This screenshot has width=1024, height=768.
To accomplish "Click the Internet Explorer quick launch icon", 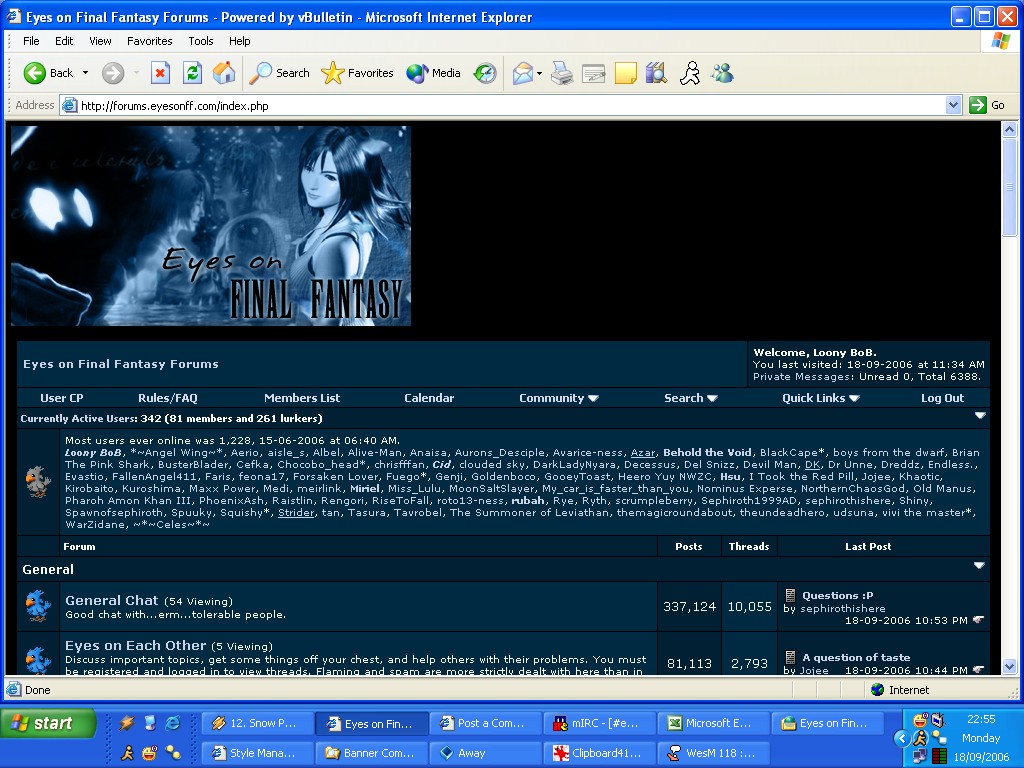I will coord(172,722).
